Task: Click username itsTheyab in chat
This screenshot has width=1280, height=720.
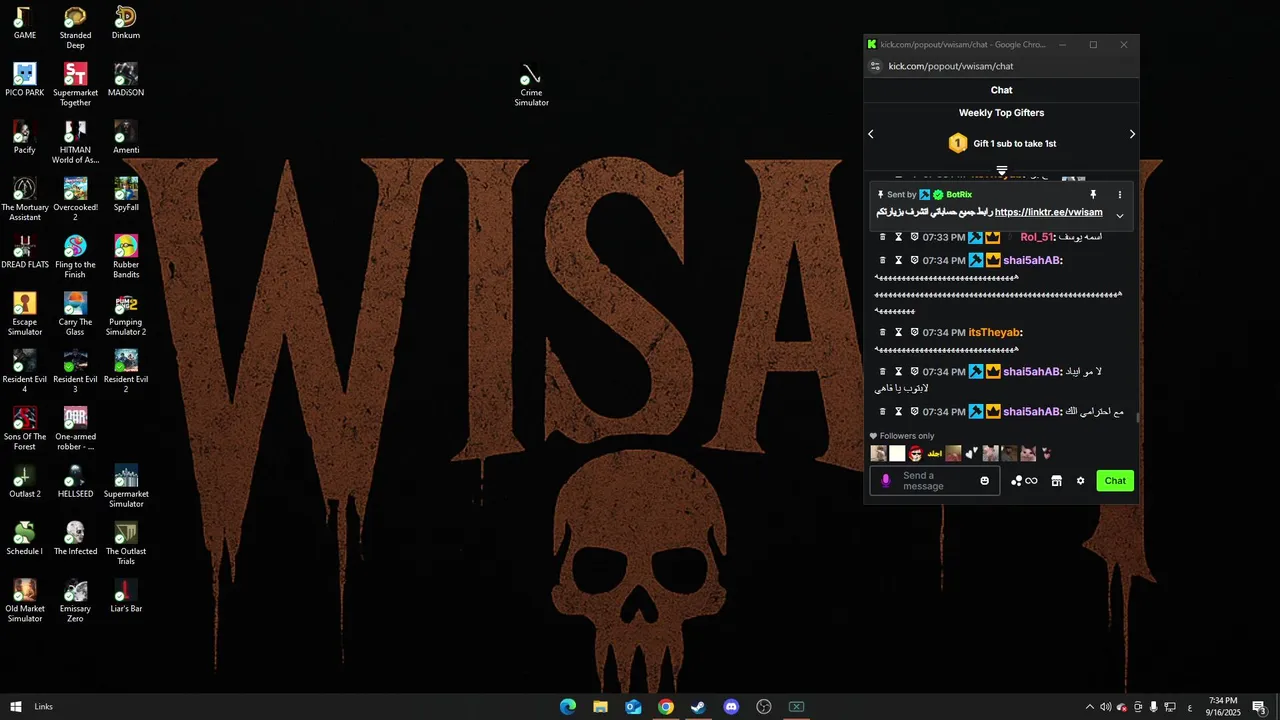Action: coord(995,332)
